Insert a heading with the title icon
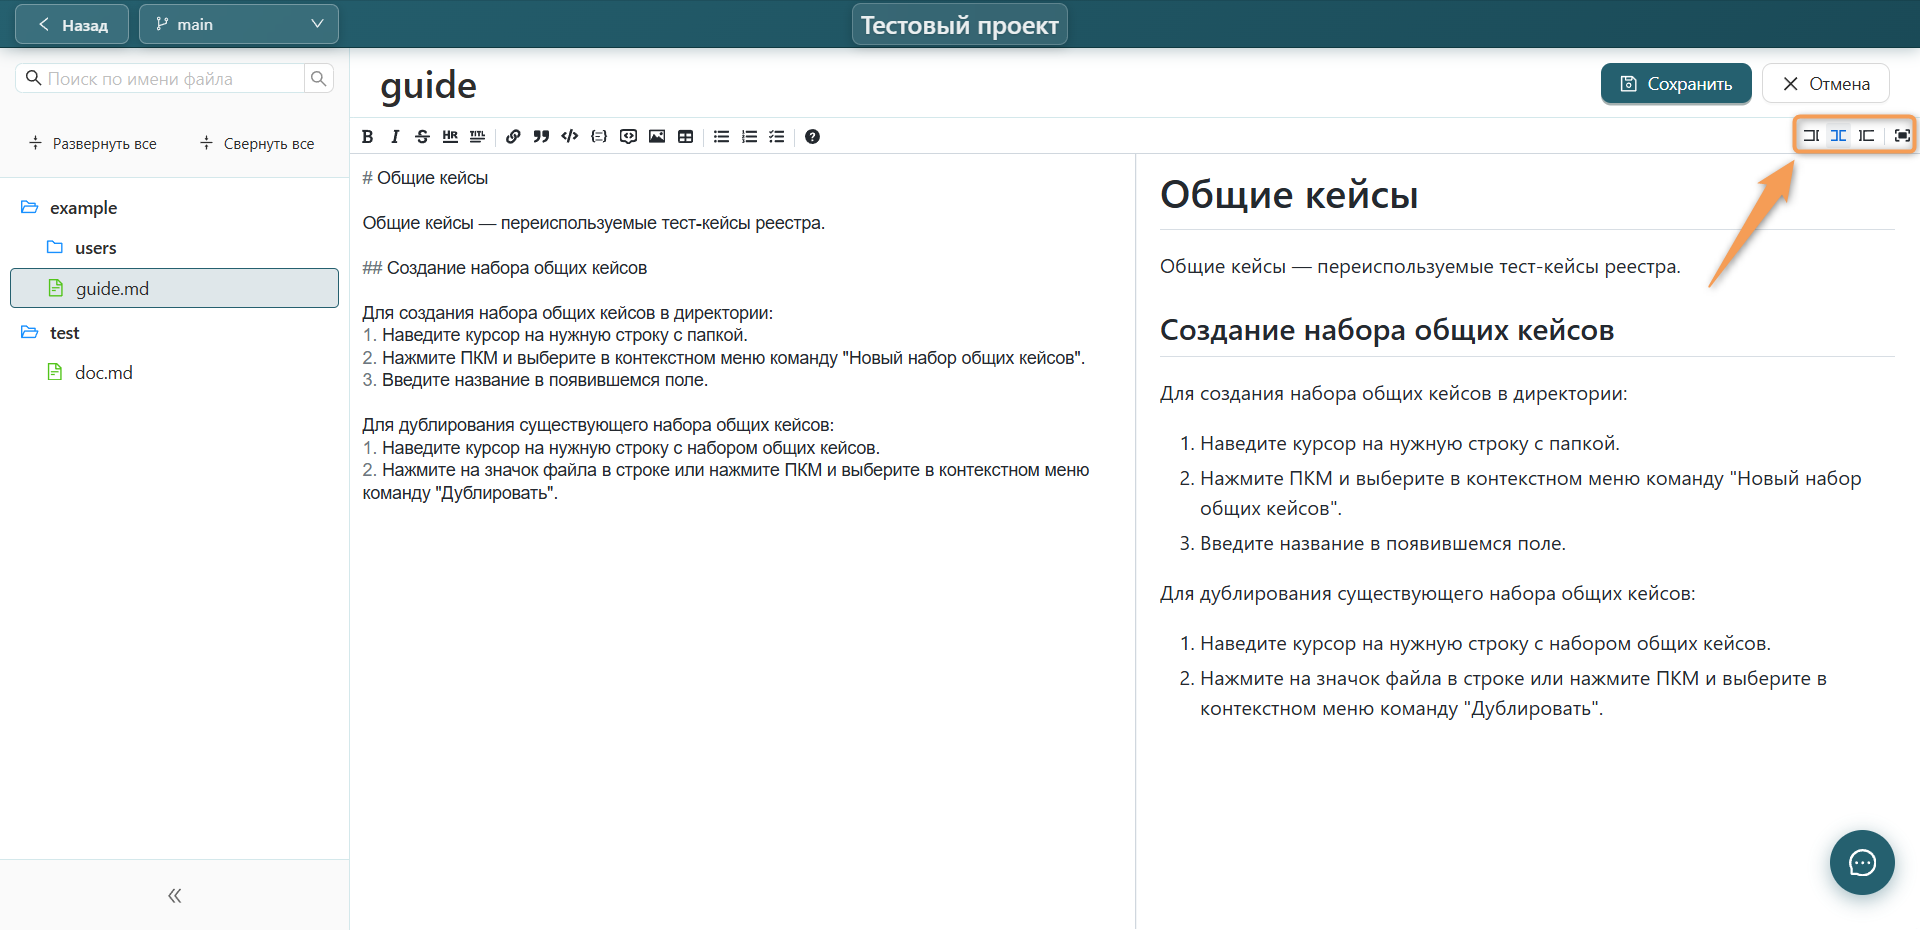Screen dimensions: 1920x930 pos(478,137)
